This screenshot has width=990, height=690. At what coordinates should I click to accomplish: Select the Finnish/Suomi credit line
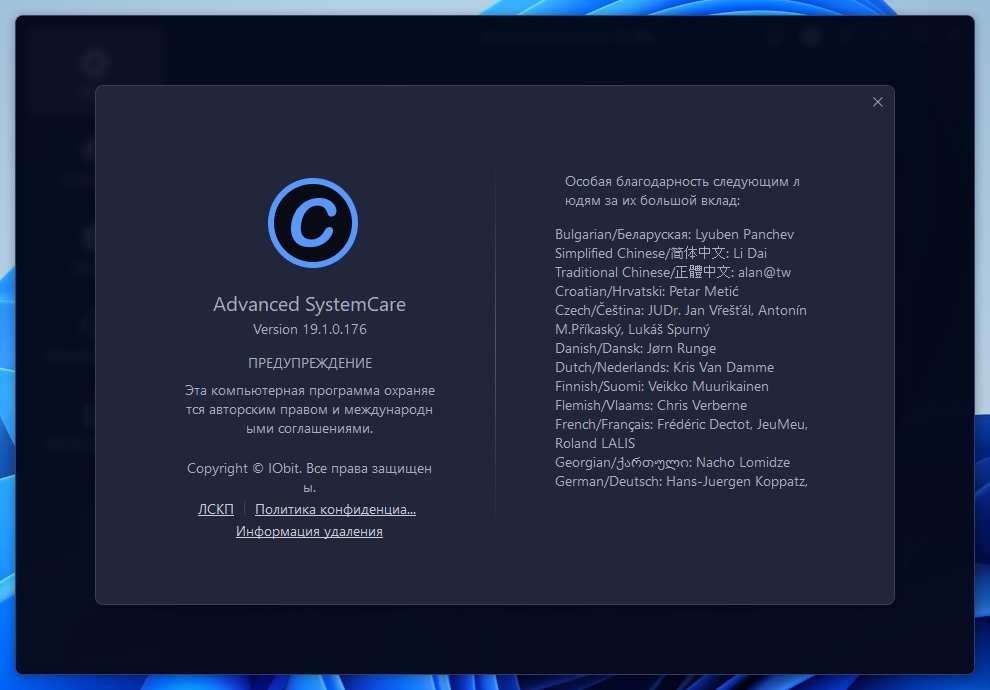pos(662,386)
